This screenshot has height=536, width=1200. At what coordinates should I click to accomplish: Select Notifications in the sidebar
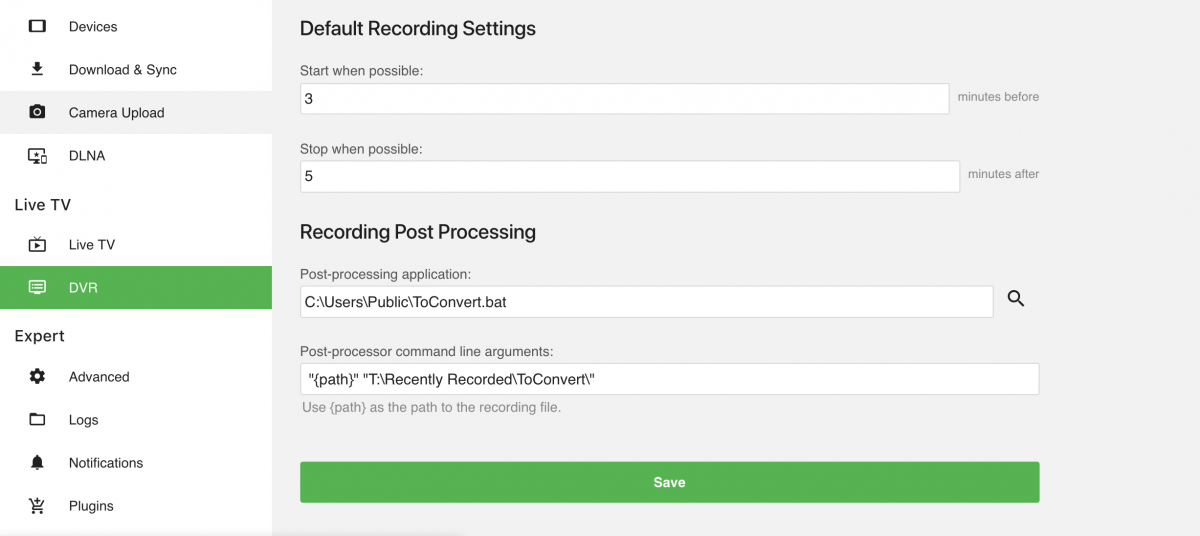click(x=106, y=462)
